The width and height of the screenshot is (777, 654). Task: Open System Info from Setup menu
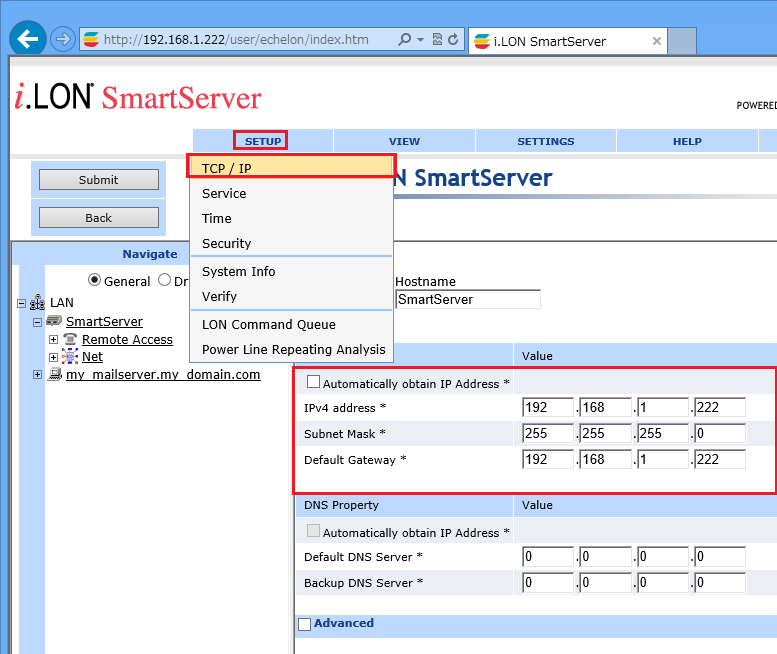click(238, 272)
